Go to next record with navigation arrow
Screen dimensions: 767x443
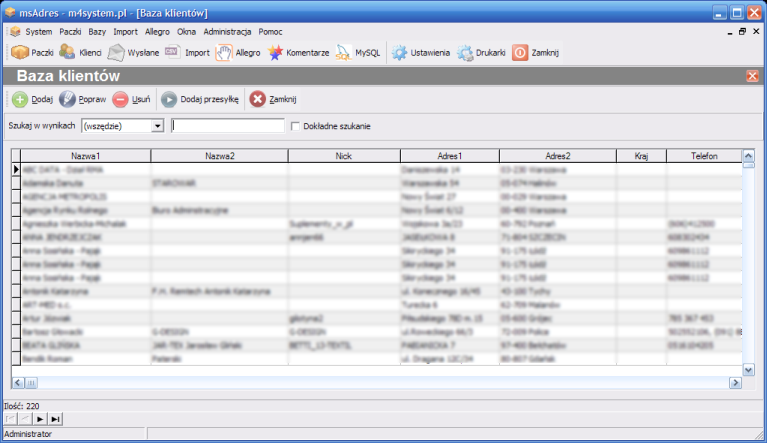(40, 419)
